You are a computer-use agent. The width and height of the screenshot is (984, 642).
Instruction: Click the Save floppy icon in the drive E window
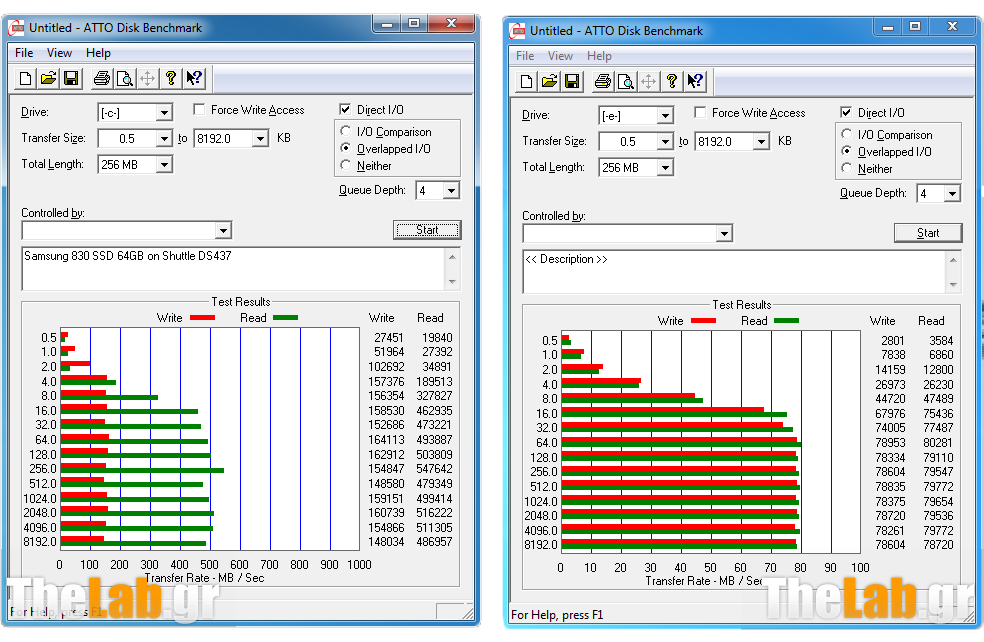[572, 81]
